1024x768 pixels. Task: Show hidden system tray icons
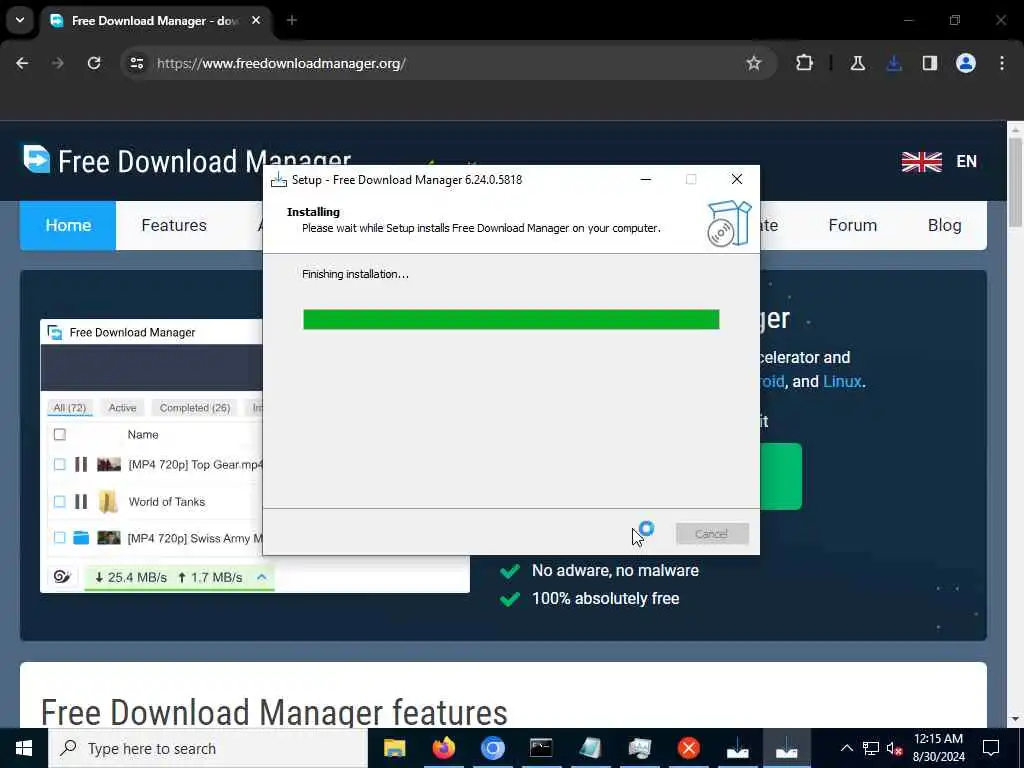[846, 748]
